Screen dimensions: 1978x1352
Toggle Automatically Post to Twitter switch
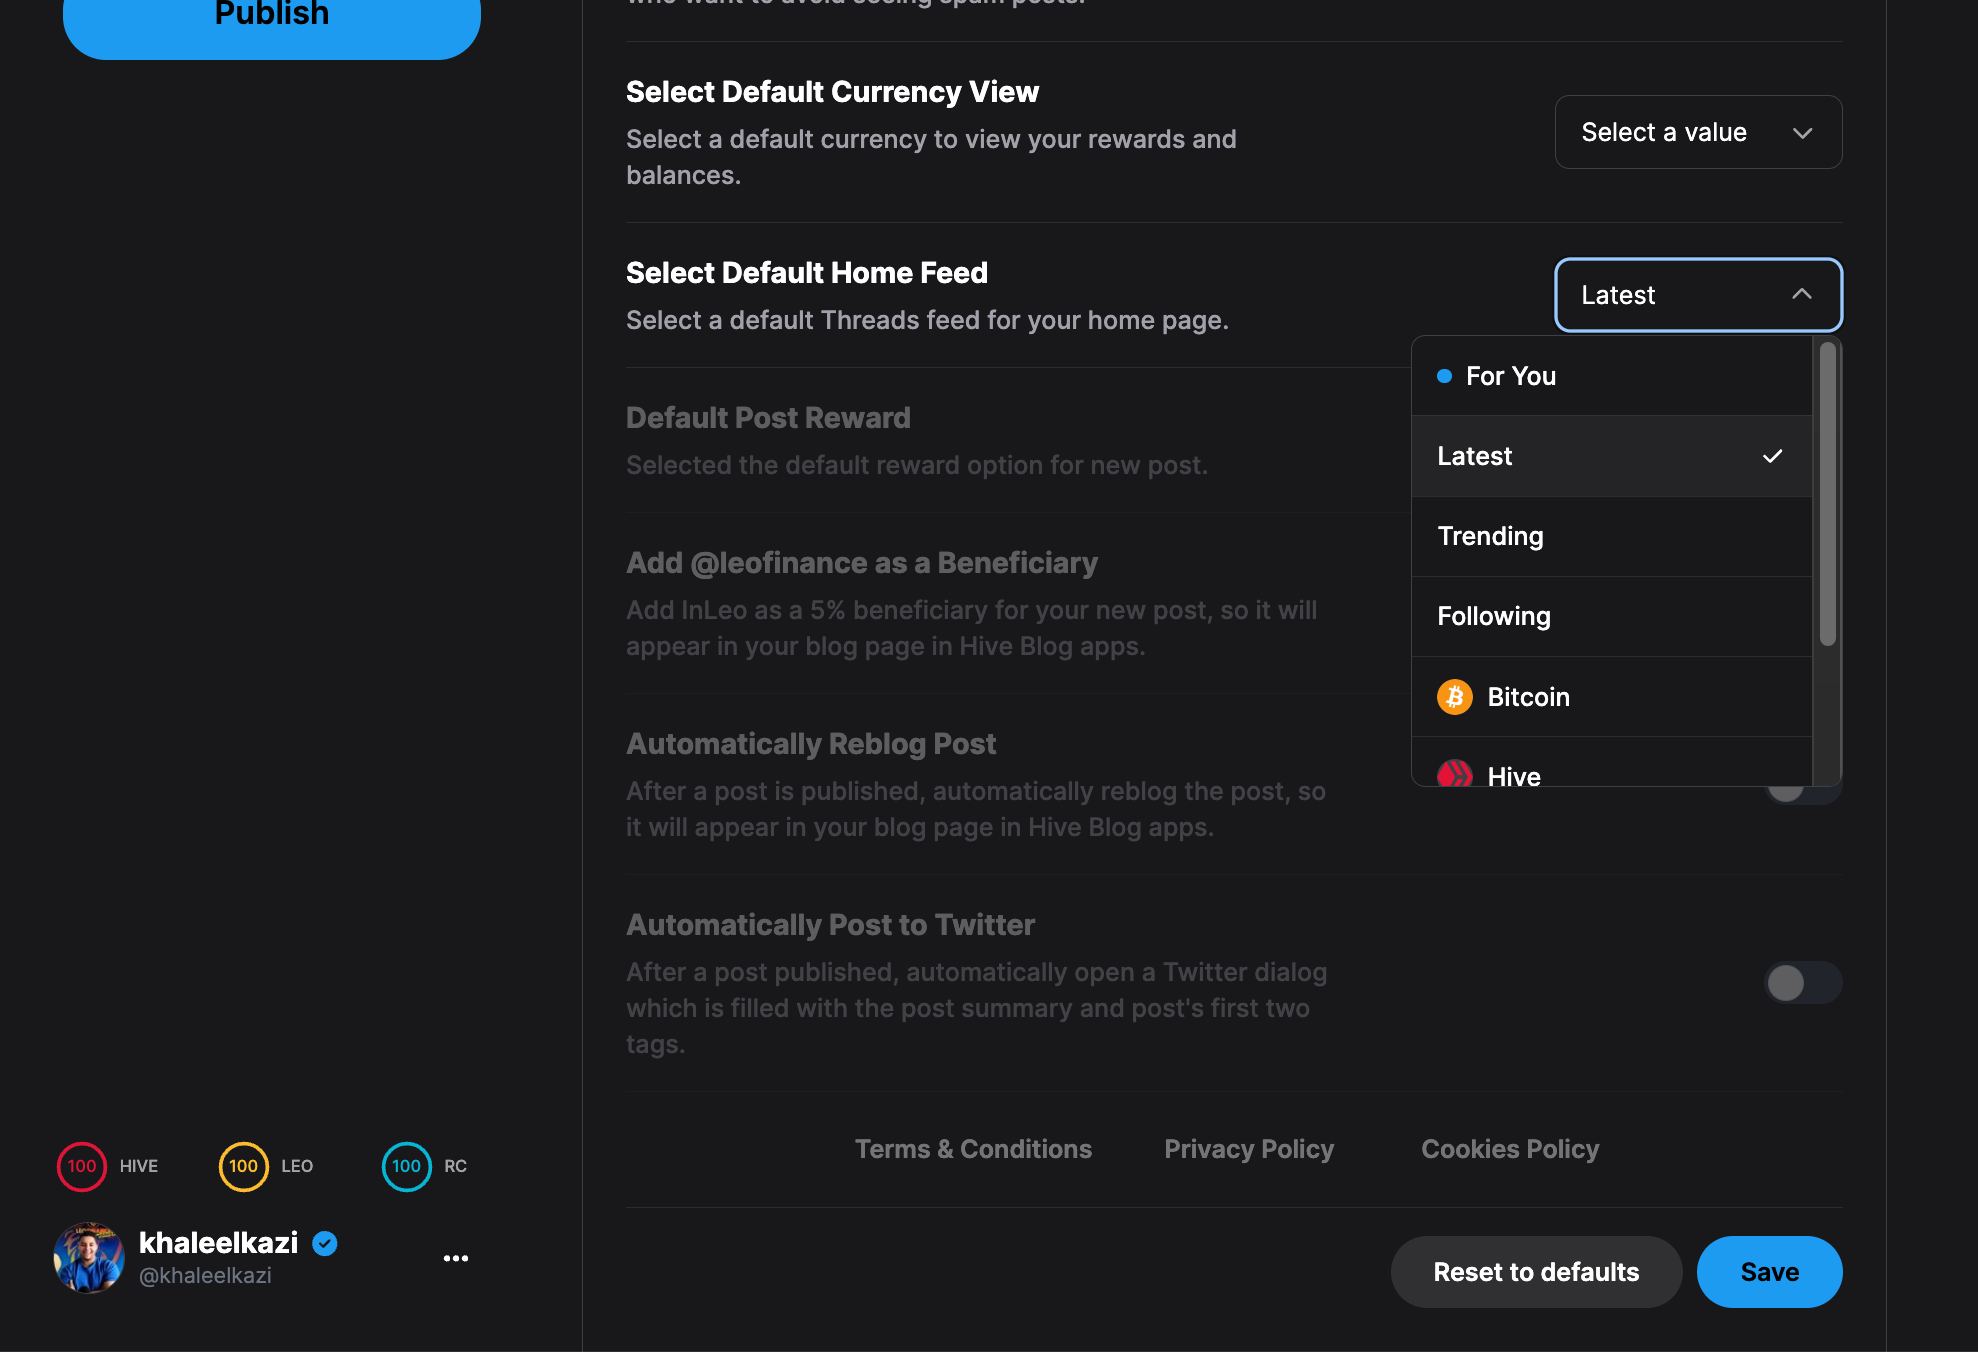1802,983
